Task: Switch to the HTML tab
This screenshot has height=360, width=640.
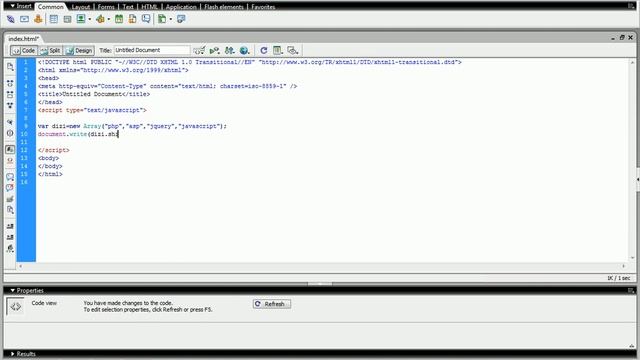Action: pos(149,7)
